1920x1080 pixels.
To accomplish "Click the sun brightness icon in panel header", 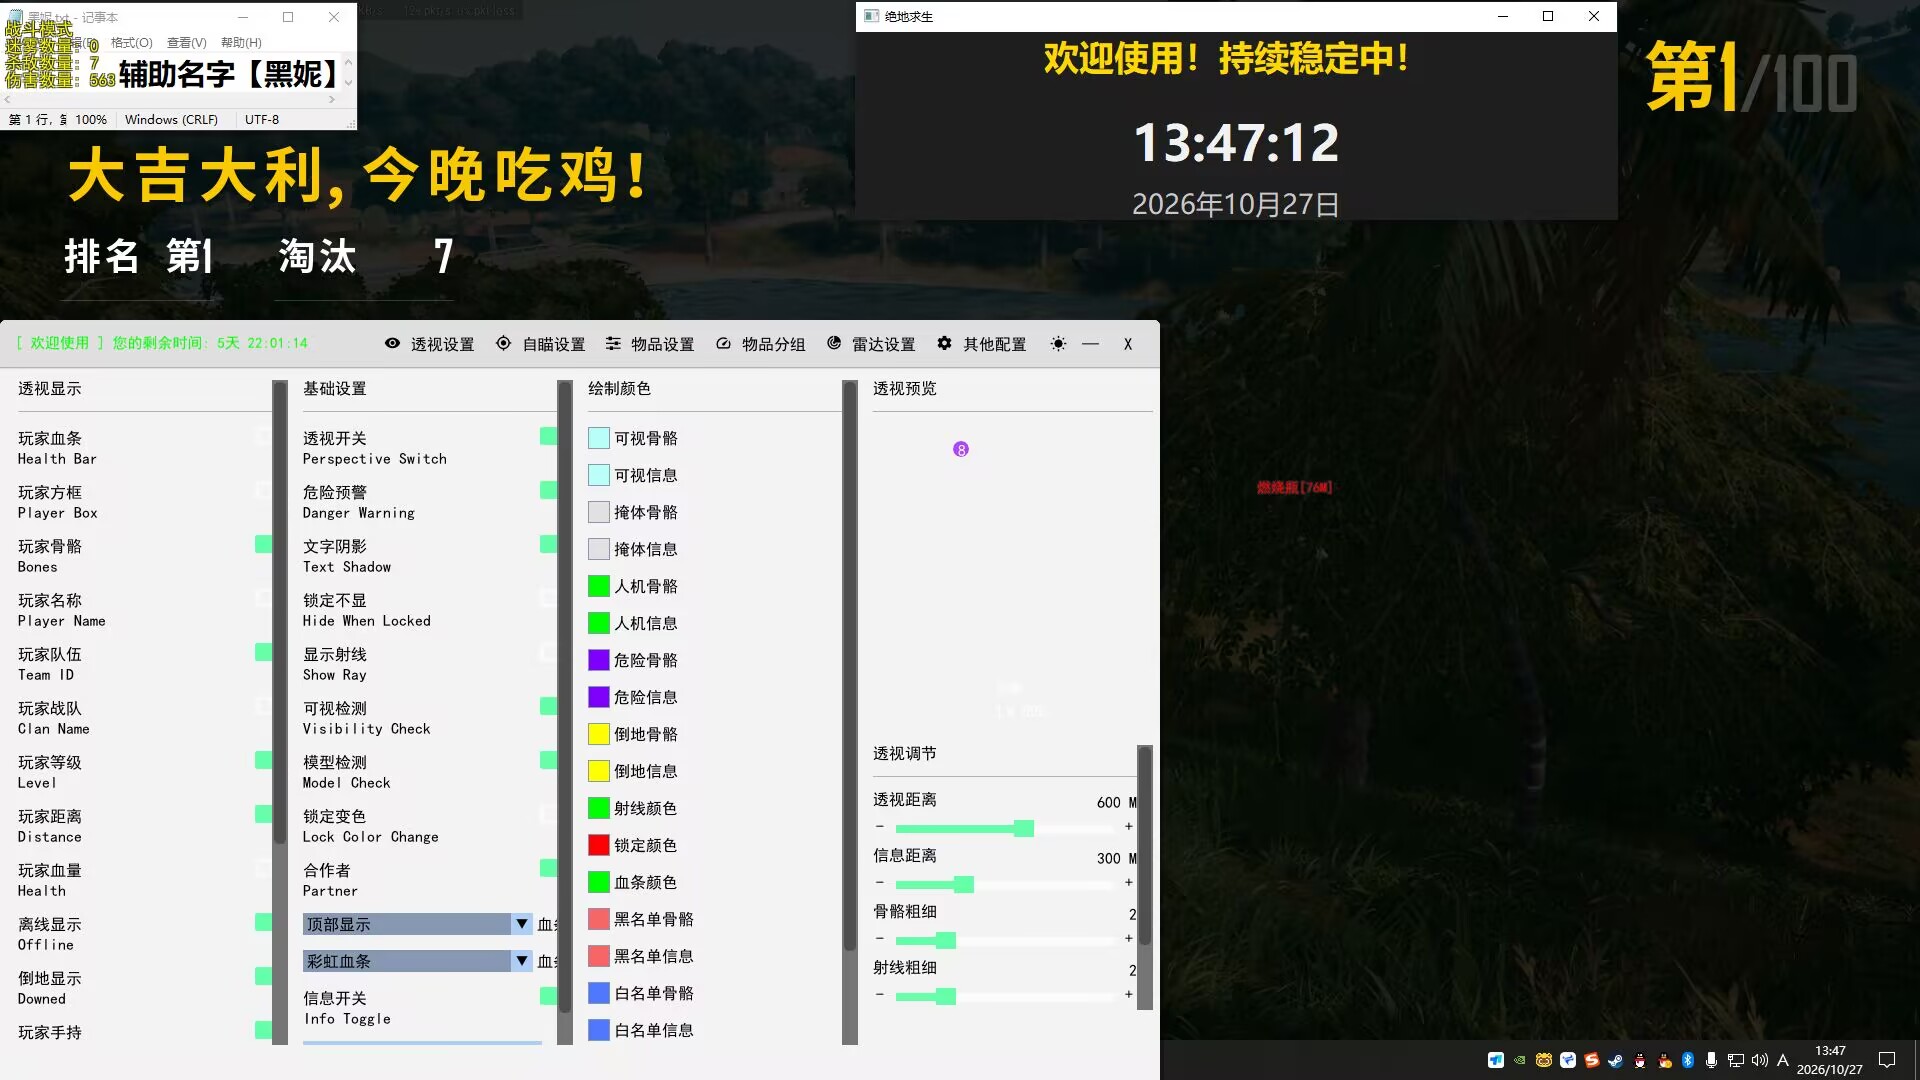I will pyautogui.click(x=1058, y=344).
